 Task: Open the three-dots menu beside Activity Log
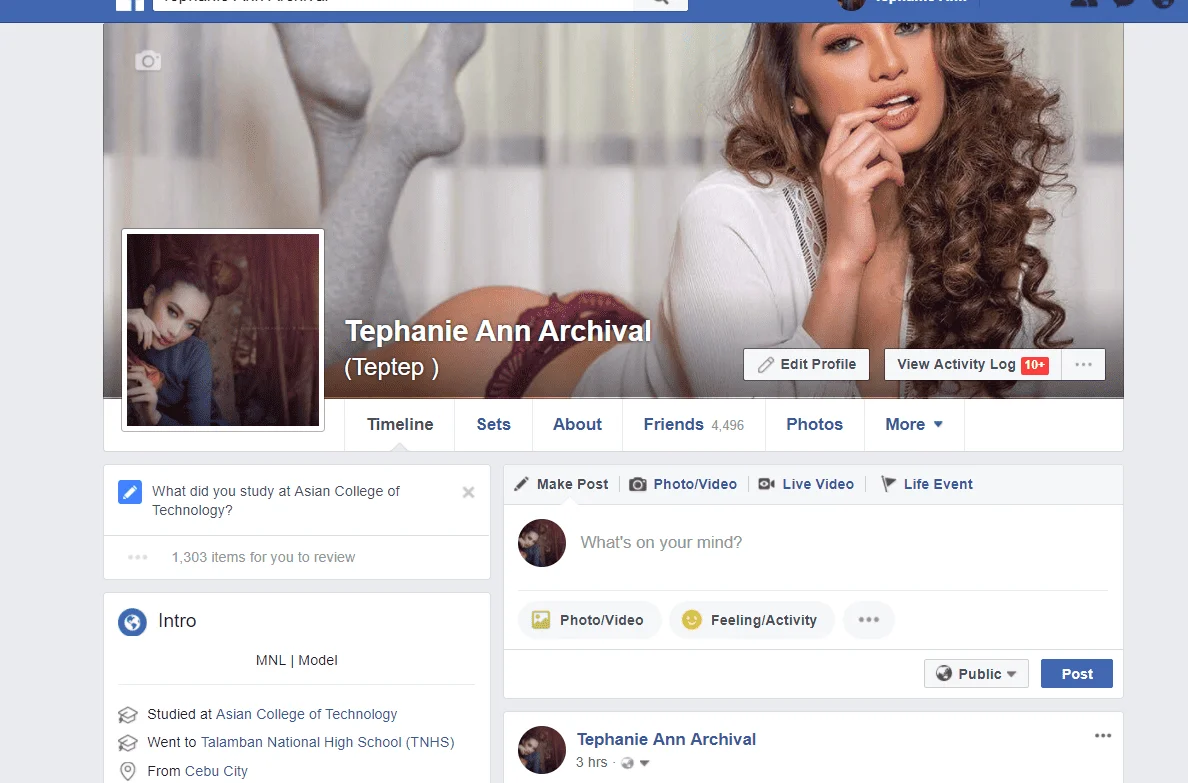point(1083,365)
